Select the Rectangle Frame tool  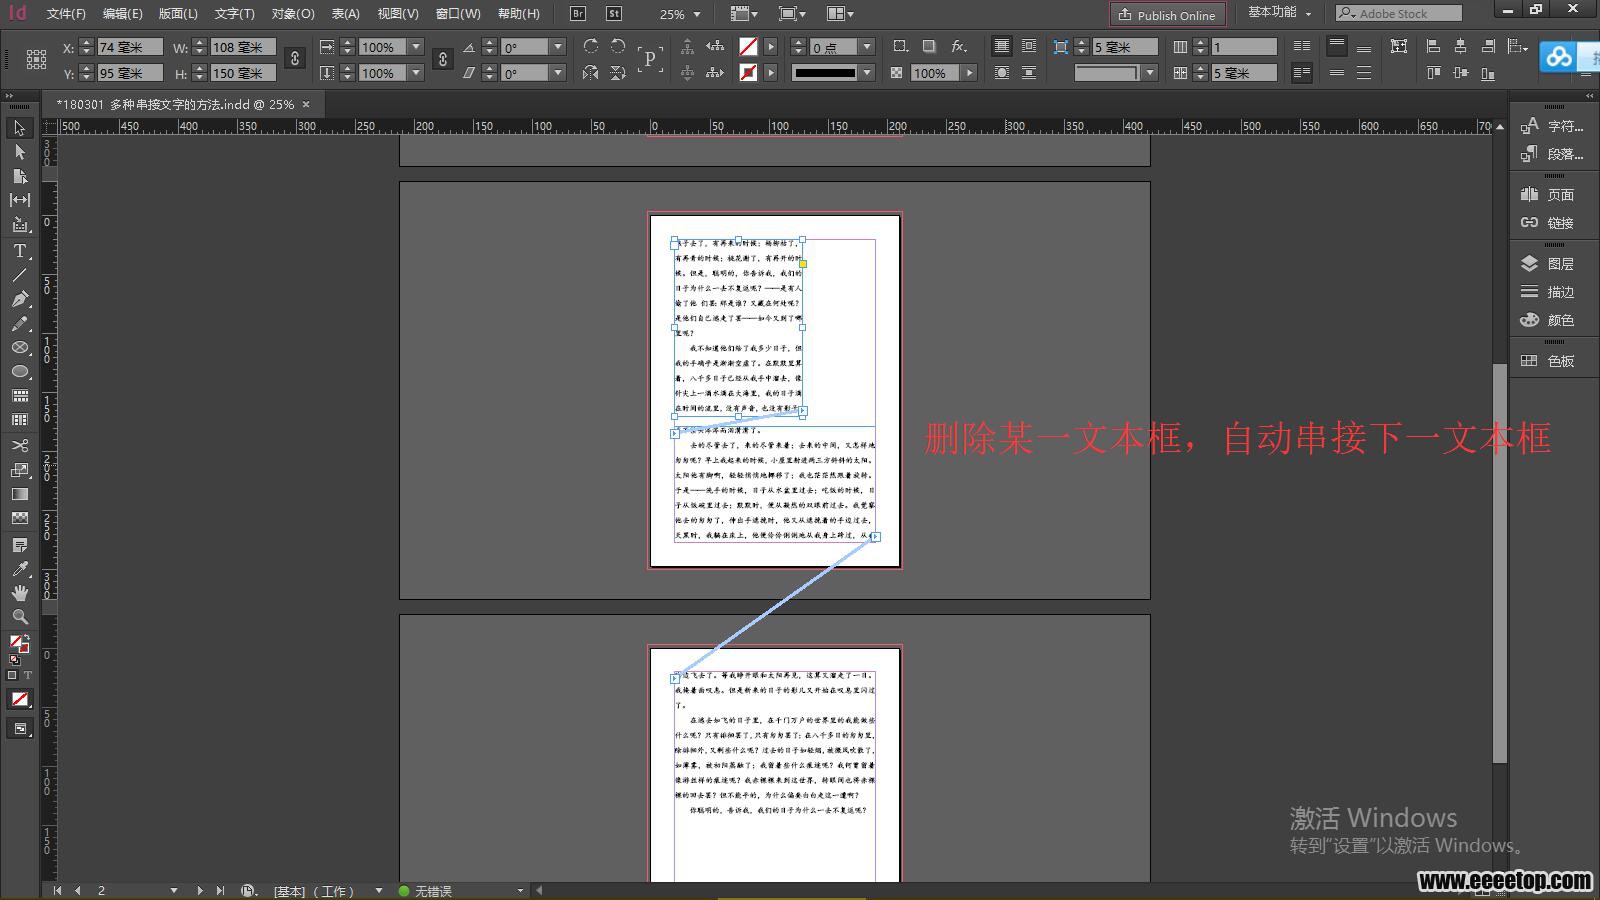[19, 347]
